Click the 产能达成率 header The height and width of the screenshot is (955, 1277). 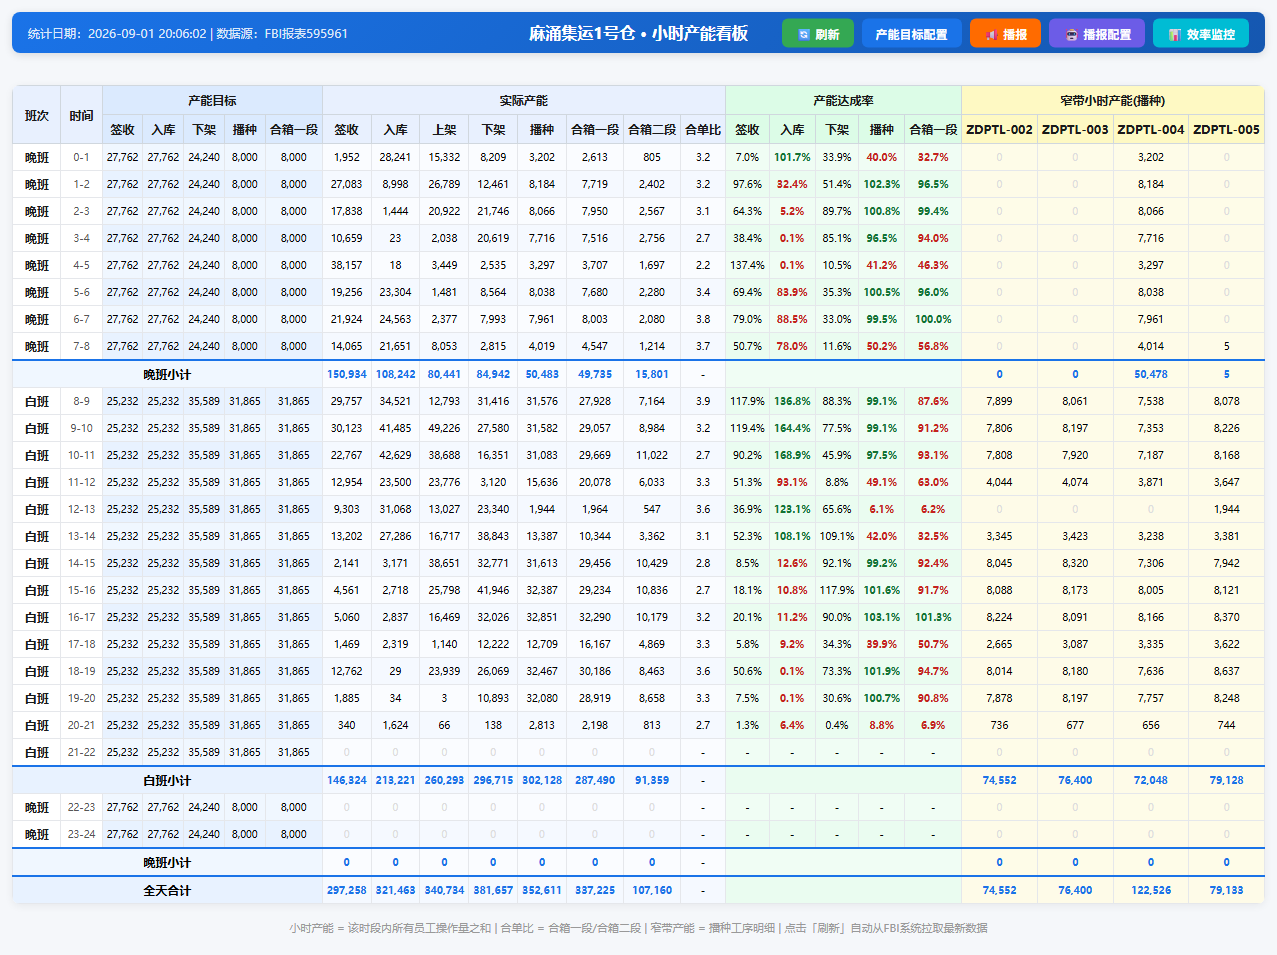pyautogui.click(x=843, y=100)
